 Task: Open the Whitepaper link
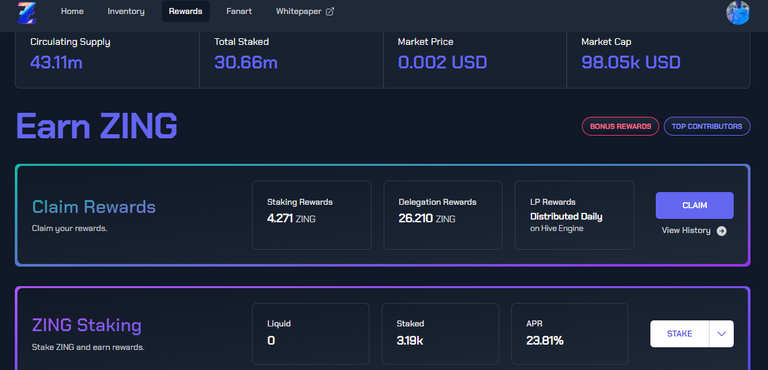point(298,11)
